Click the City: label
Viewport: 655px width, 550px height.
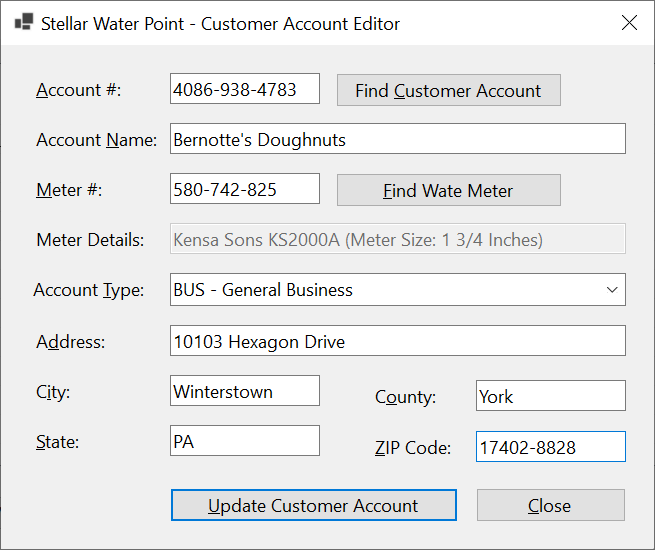coord(53,392)
